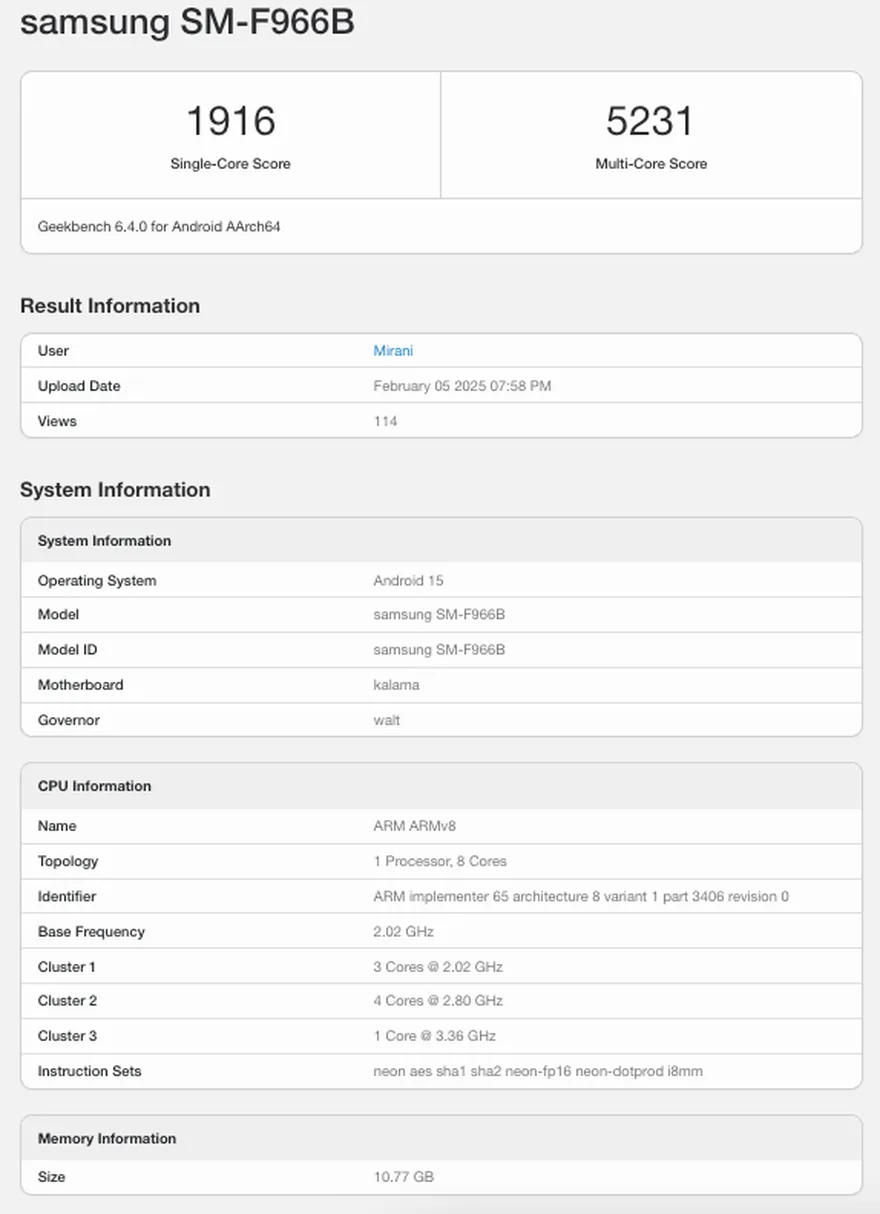Click the Multi-Core Score label
Viewport: 880px width, 1214px height.
tap(651, 164)
